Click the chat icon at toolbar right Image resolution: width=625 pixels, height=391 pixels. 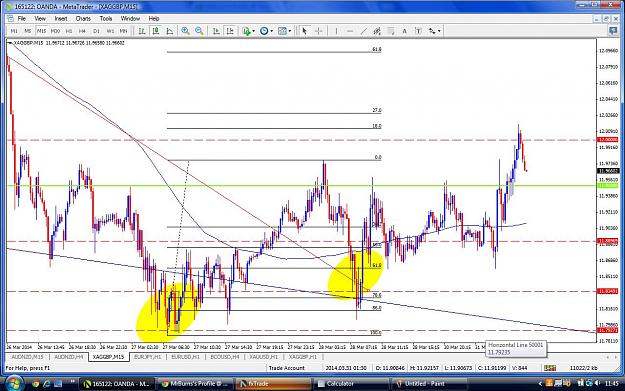click(x=613, y=31)
